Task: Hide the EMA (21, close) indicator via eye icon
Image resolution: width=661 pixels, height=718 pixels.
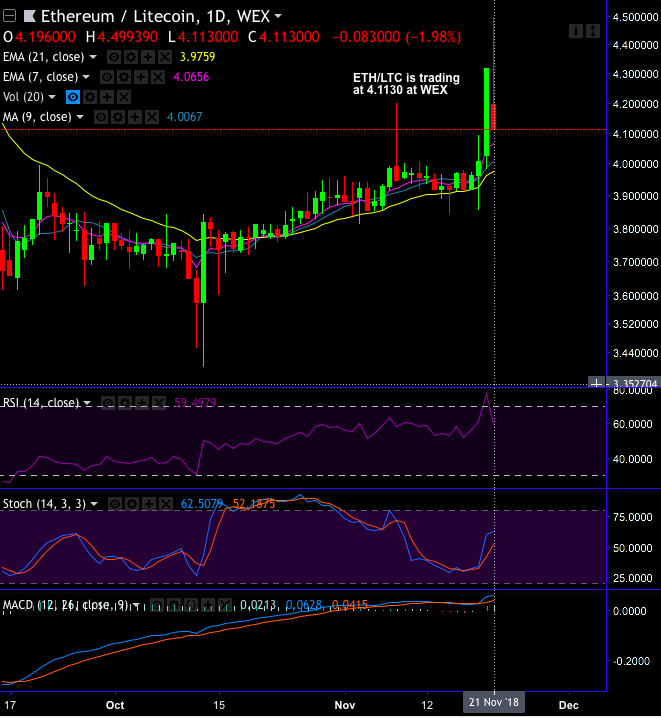Action: click(x=114, y=57)
